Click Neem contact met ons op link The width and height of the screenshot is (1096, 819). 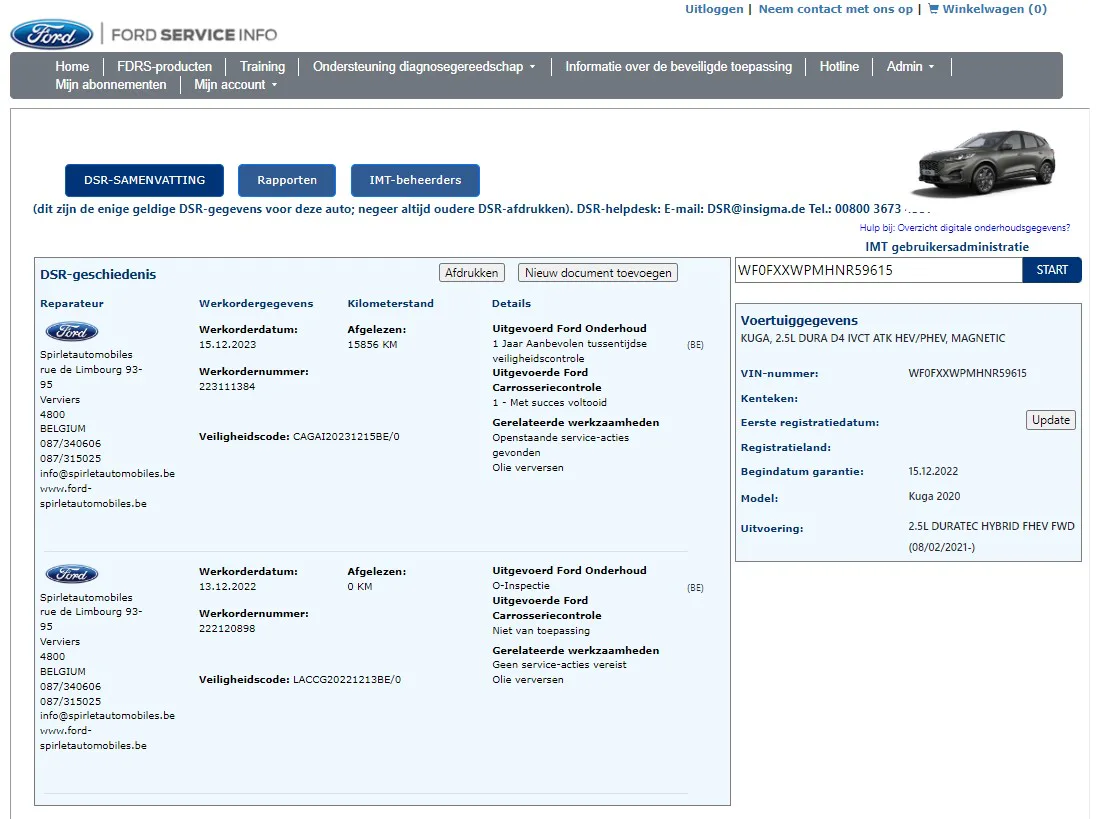pyautogui.click(x=835, y=9)
